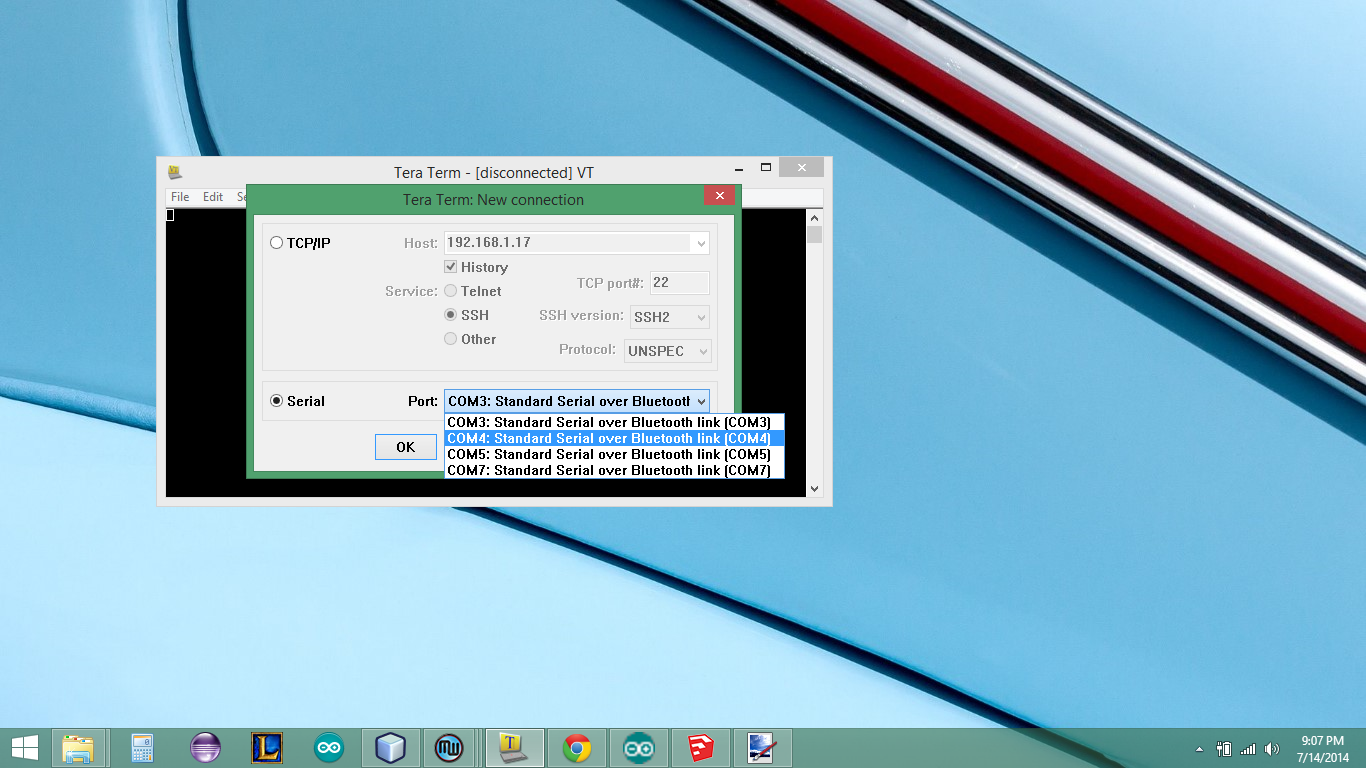The height and width of the screenshot is (768, 1366).
Task: Open the Arduino icon beside League of Legends
Action: pyautogui.click(x=329, y=748)
